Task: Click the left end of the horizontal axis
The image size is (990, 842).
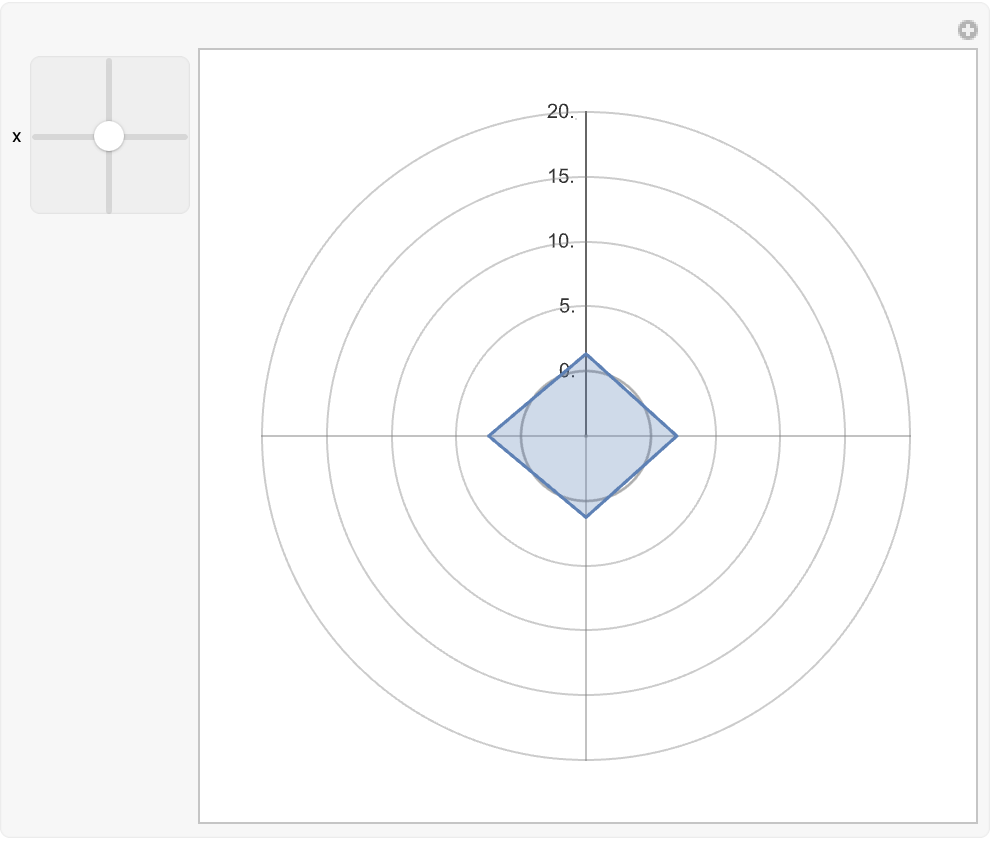Action: (x=262, y=436)
